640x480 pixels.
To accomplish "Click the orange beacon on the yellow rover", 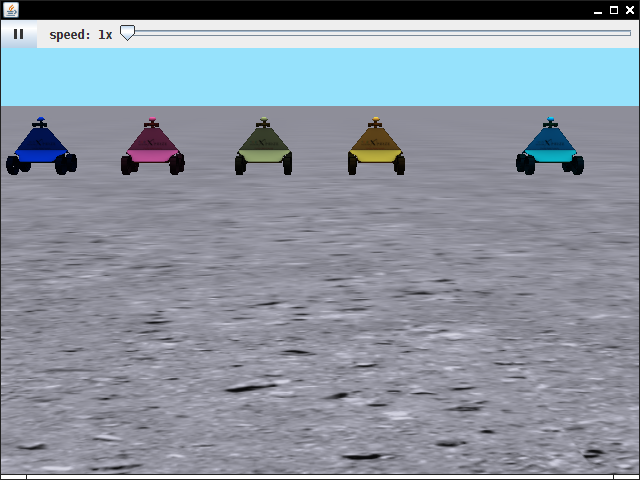I will 376,119.
